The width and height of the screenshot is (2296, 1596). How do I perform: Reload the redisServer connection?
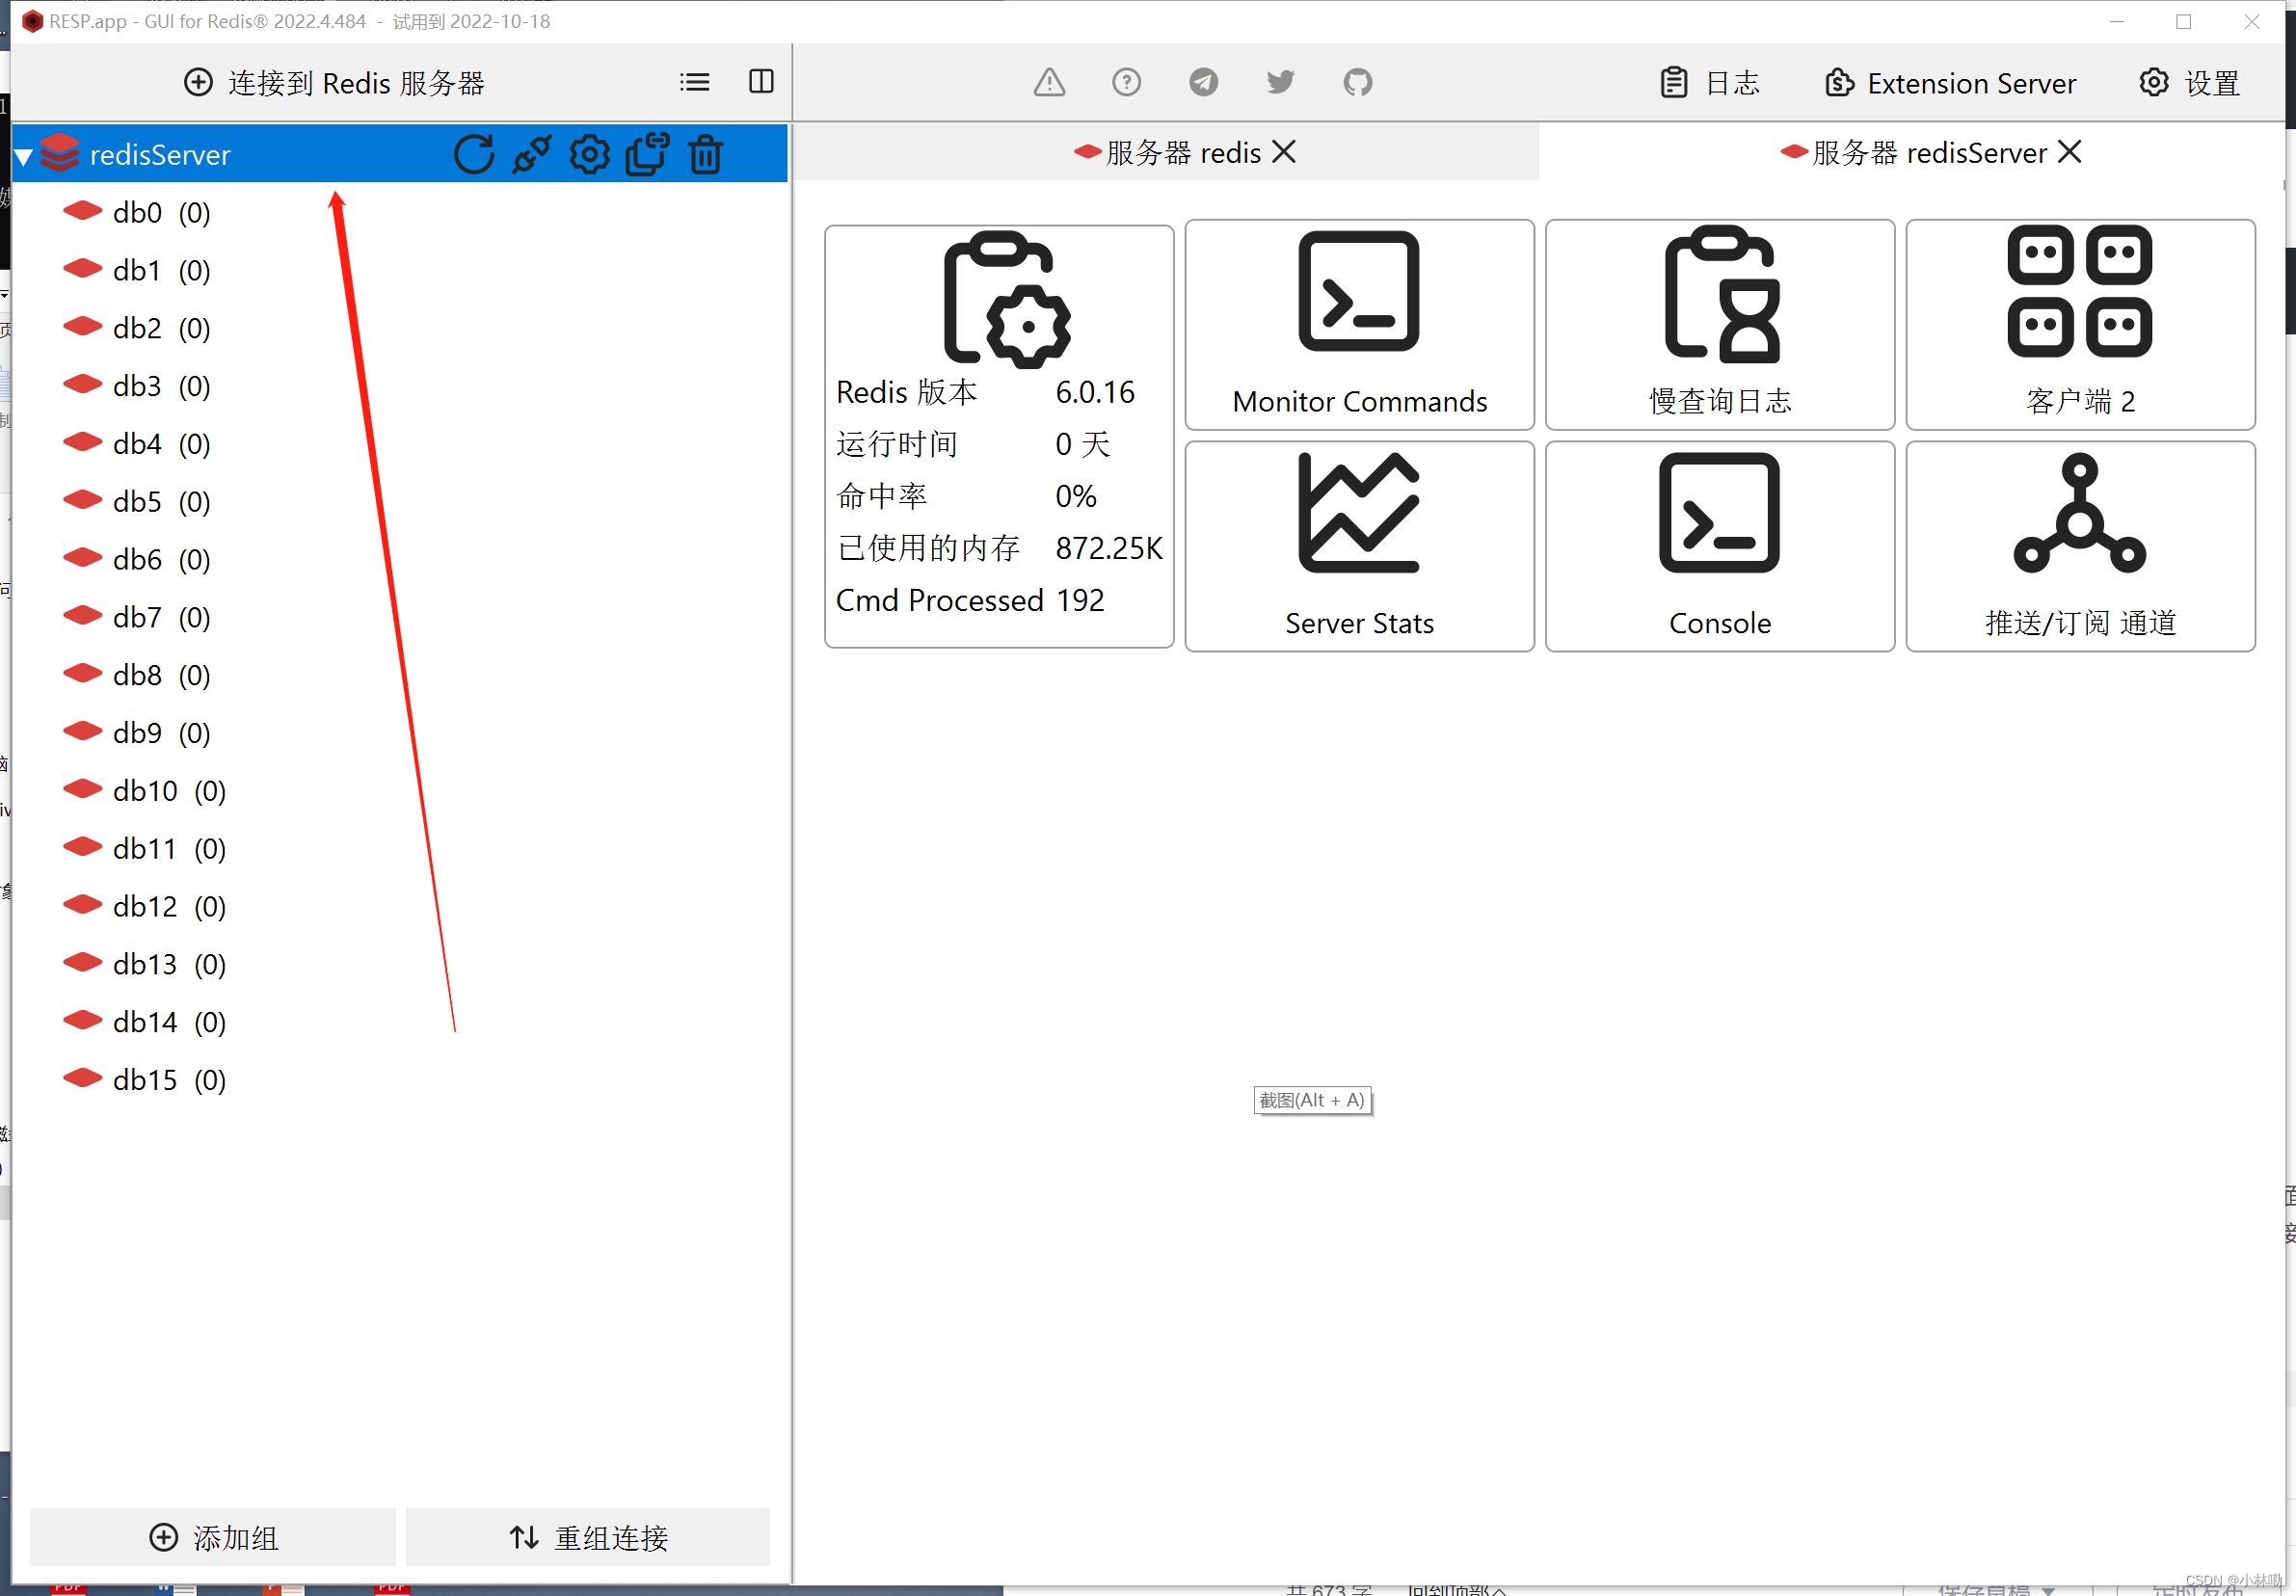(x=474, y=154)
